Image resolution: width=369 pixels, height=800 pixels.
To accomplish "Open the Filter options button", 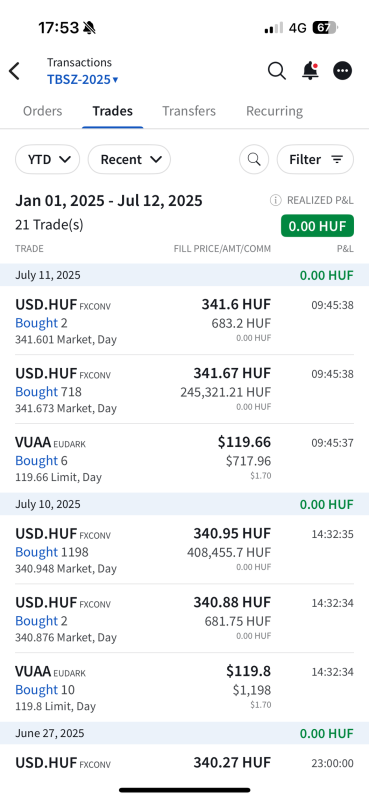I will (x=315, y=159).
